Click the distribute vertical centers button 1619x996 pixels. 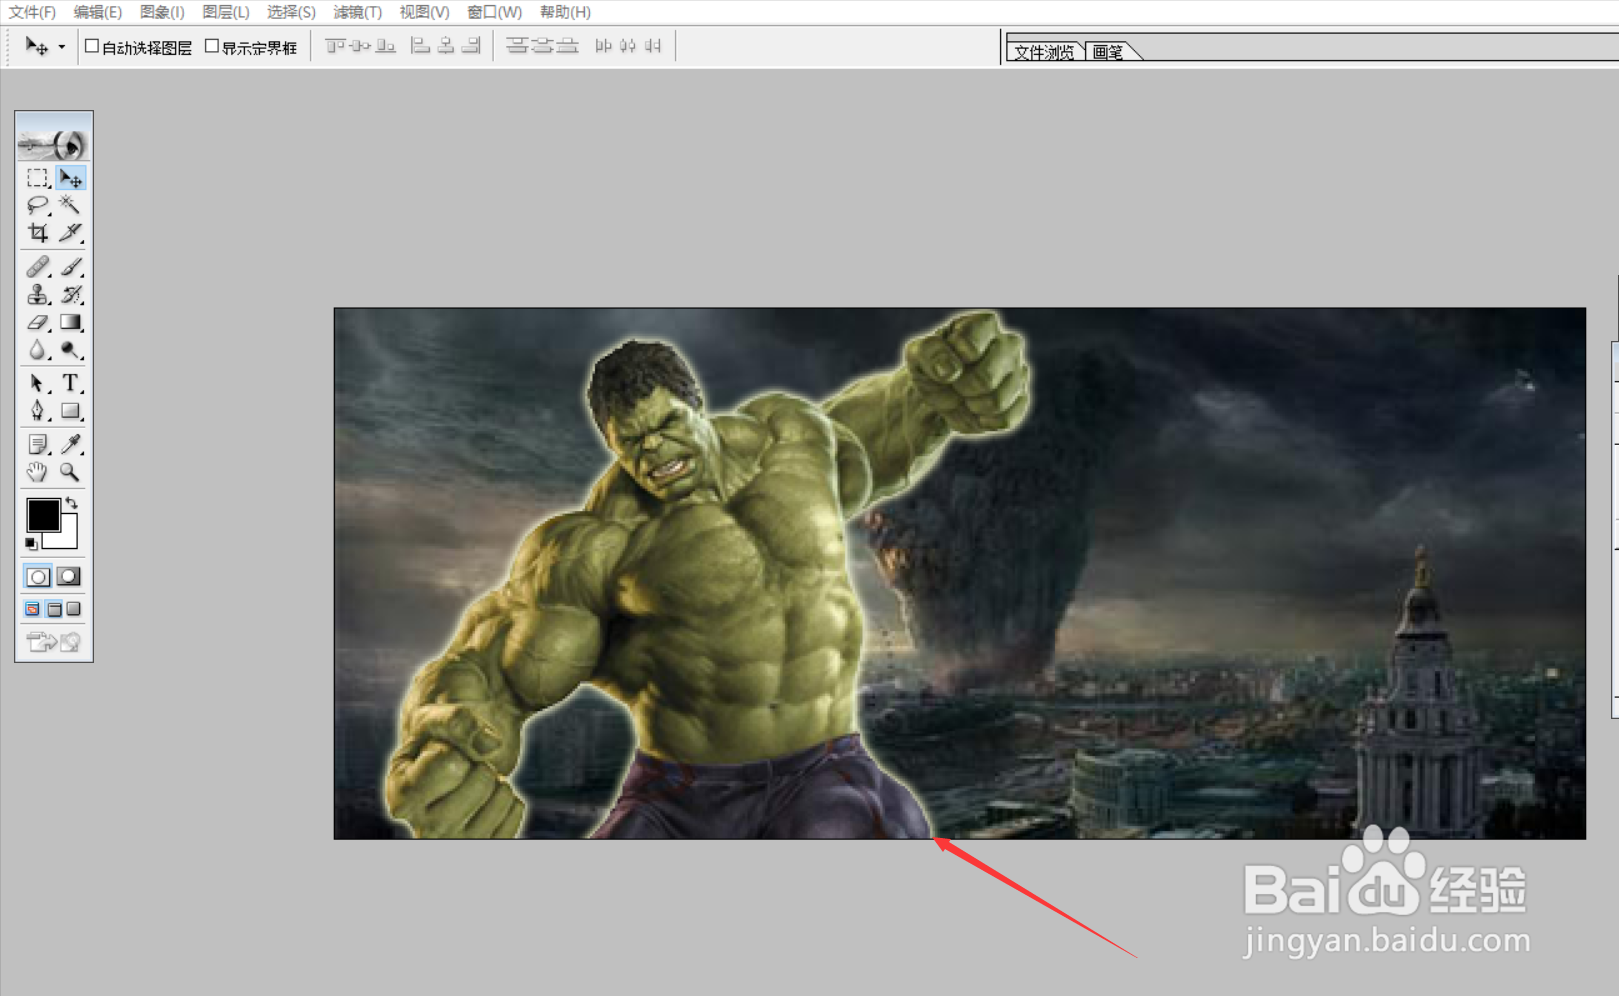point(542,46)
